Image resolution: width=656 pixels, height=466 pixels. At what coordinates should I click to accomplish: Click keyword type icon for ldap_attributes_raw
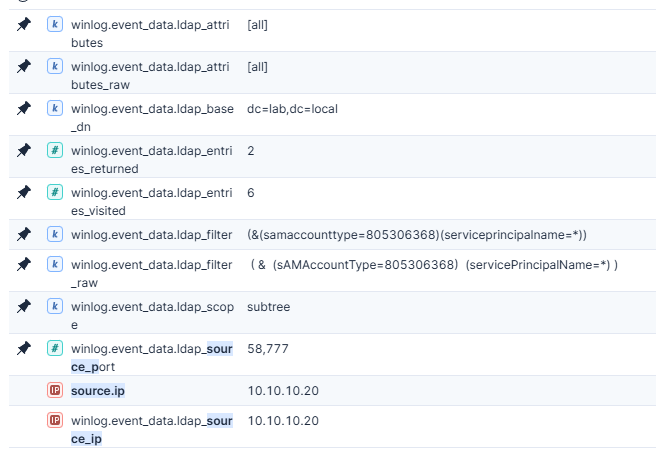click(55, 66)
